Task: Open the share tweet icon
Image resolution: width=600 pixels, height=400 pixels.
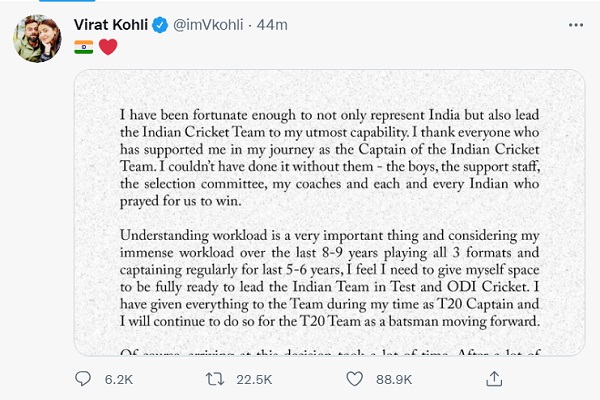Action: [x=491, y=380]
